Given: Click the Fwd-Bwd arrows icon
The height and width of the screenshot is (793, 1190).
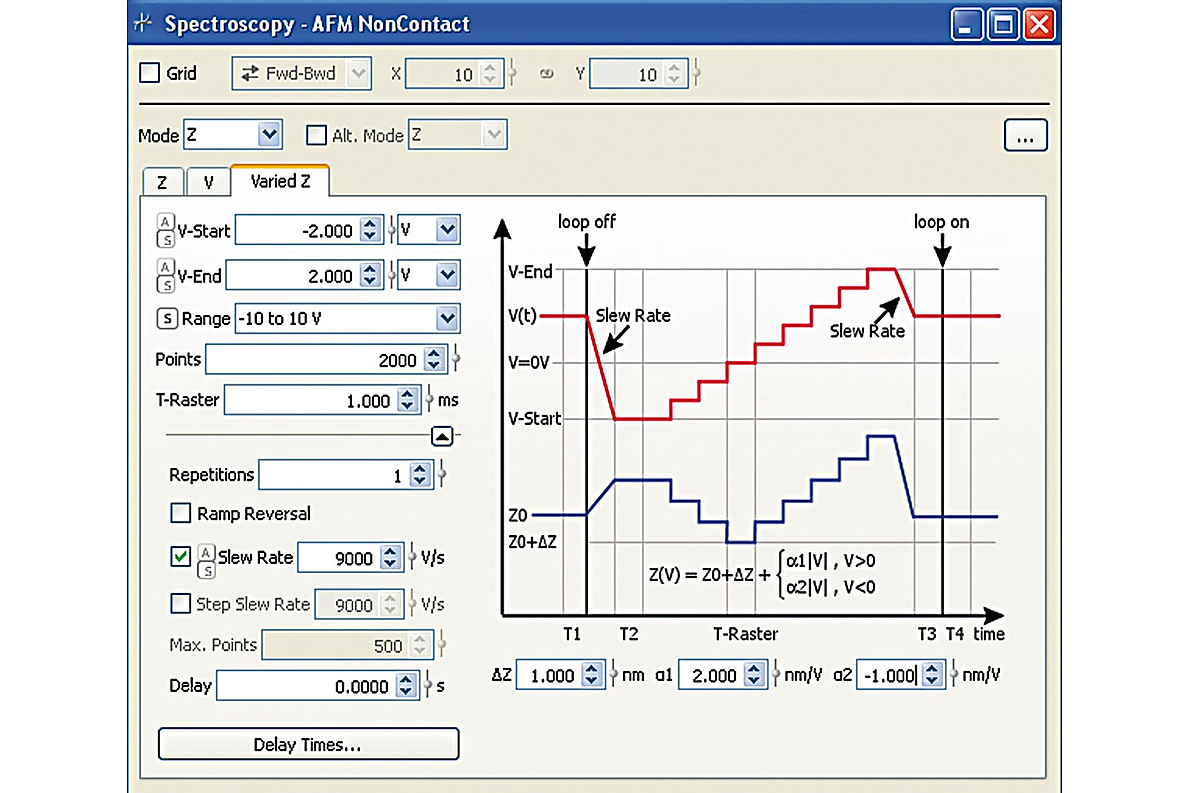Looking at the screenshot, I should click(249, 73).
